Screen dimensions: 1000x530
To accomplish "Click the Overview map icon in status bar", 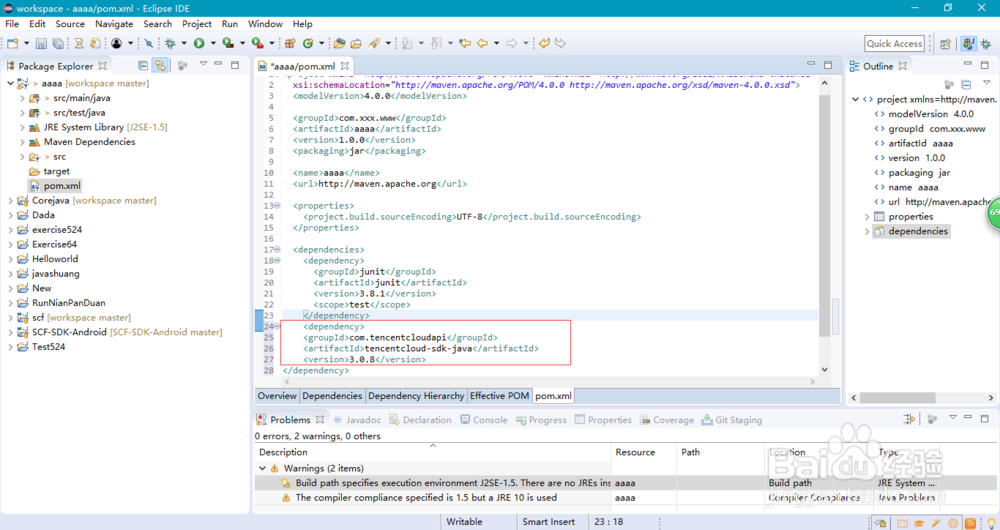I will tap(903, 523).
